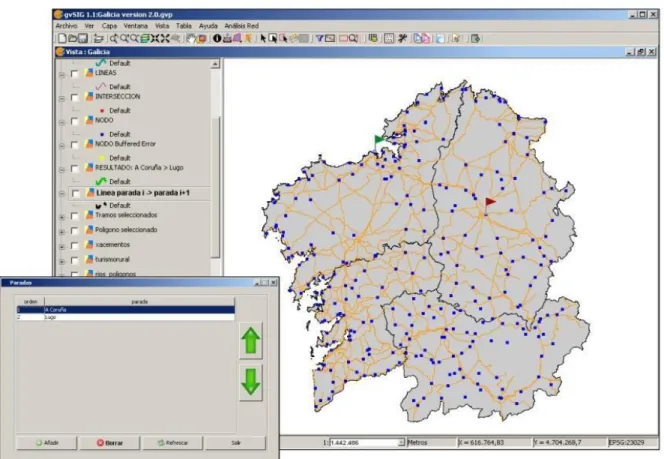Viewport: 664px width, 459px height.
Task: Collapse the INTERSECCION layer tree node
Action: click(x=62, y=98)
